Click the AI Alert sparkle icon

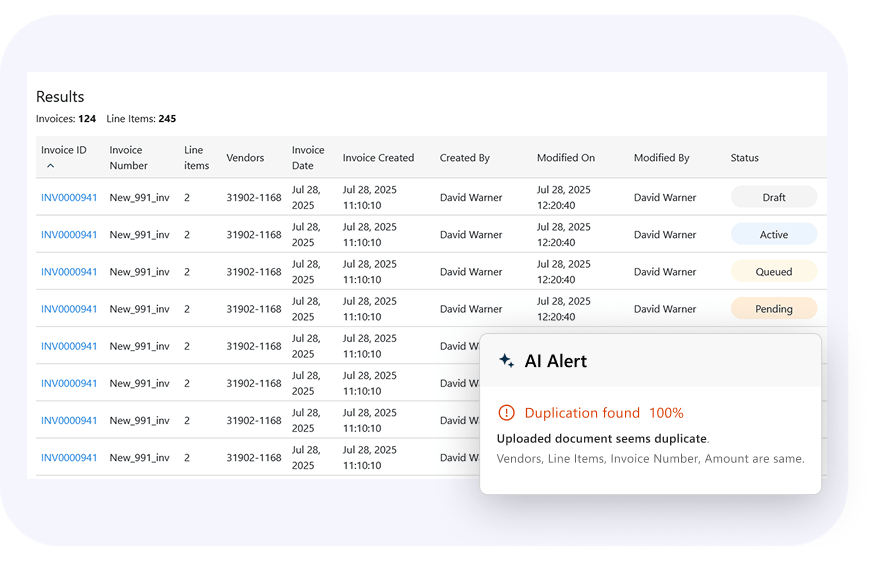click(506, 361)
